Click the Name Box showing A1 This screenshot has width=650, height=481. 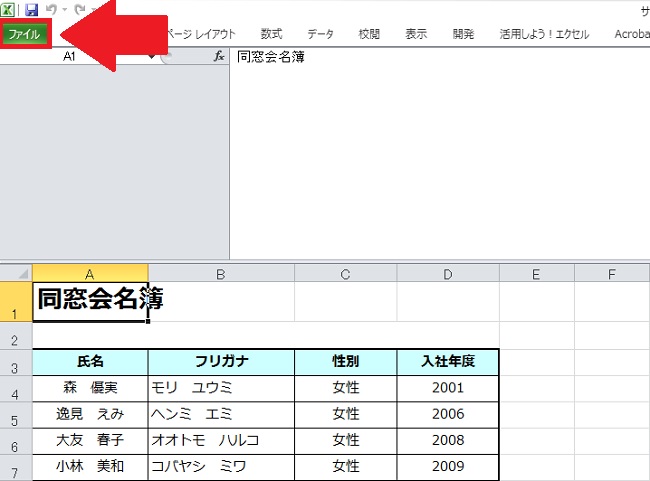coord(70,57)
